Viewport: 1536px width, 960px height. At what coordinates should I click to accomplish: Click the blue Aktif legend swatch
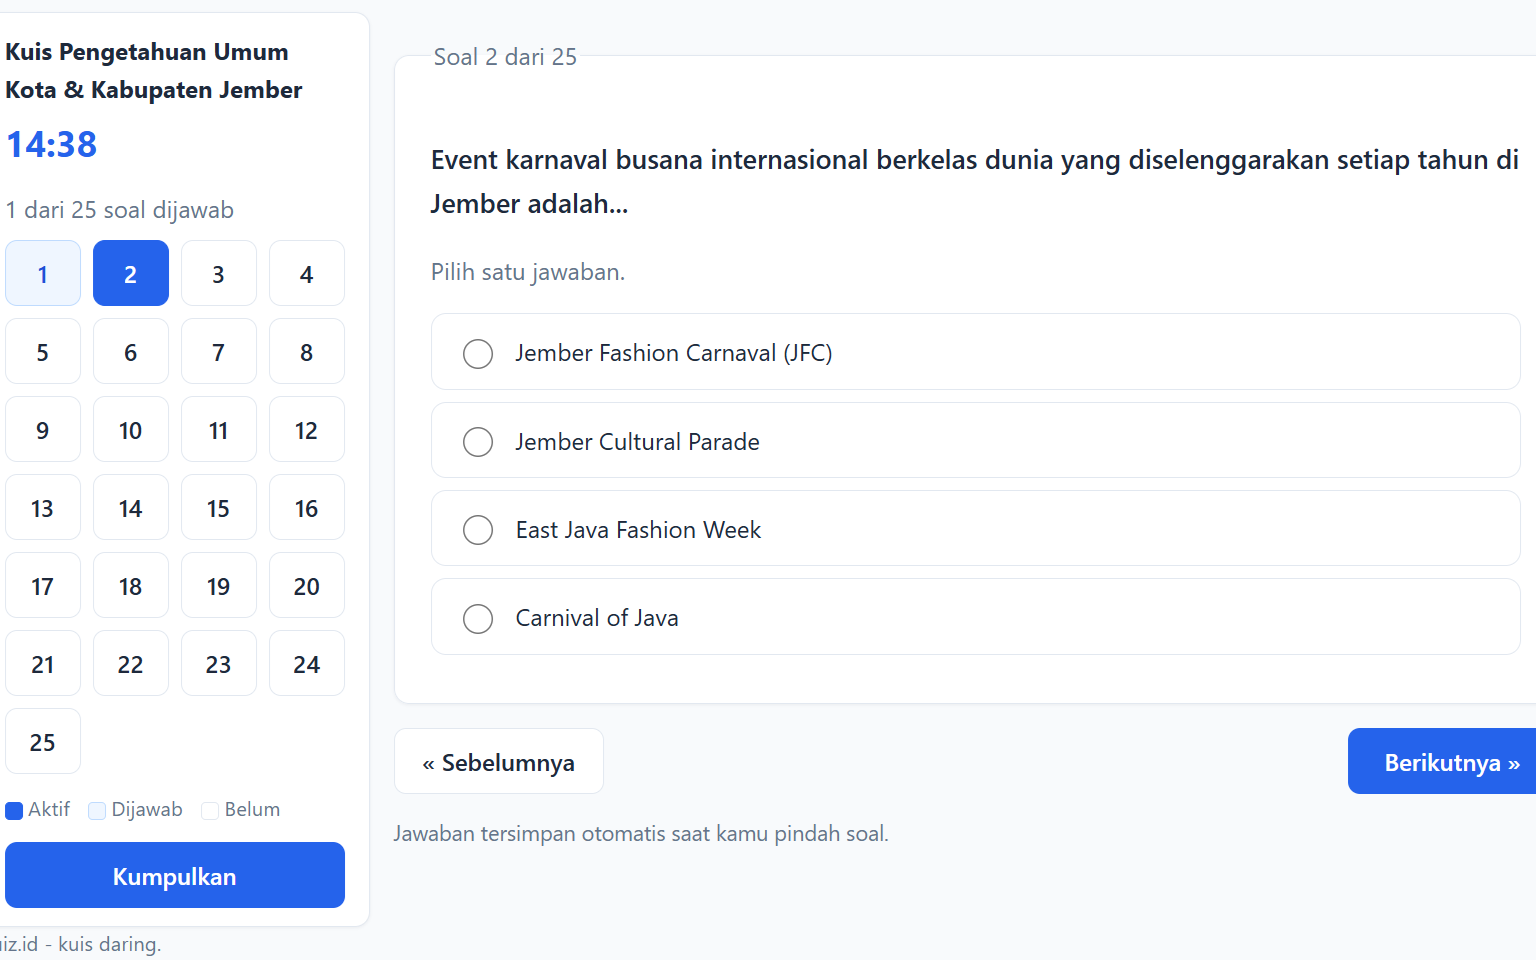coord(14,811)
